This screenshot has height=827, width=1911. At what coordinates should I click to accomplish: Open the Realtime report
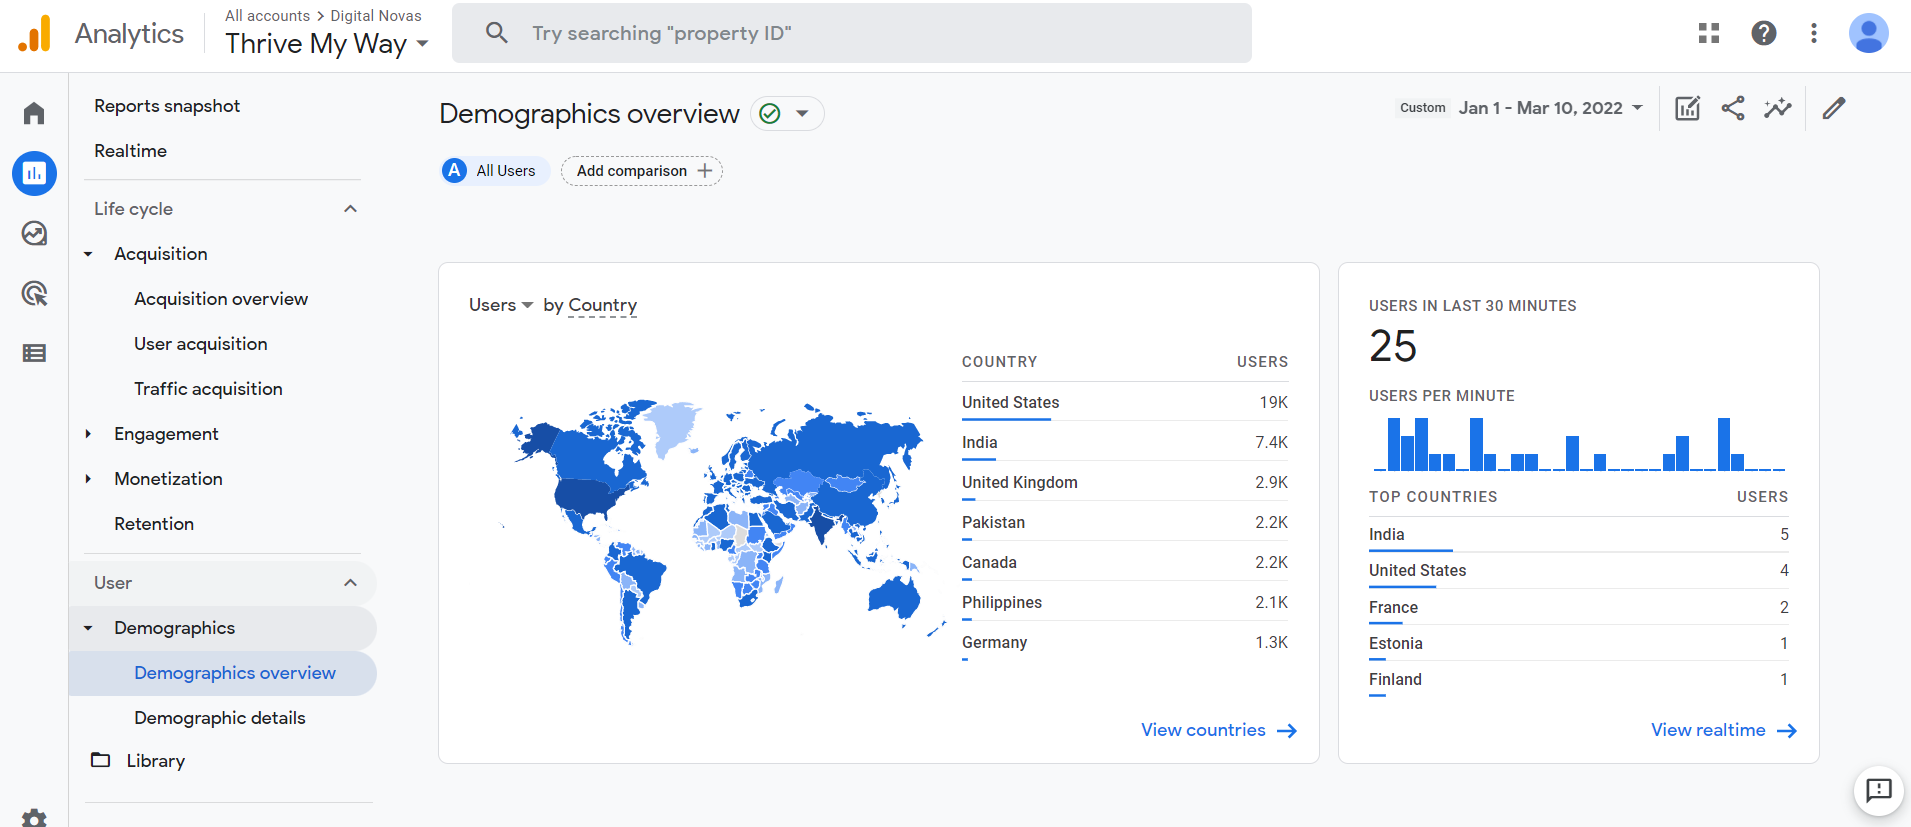coord(130,151)
